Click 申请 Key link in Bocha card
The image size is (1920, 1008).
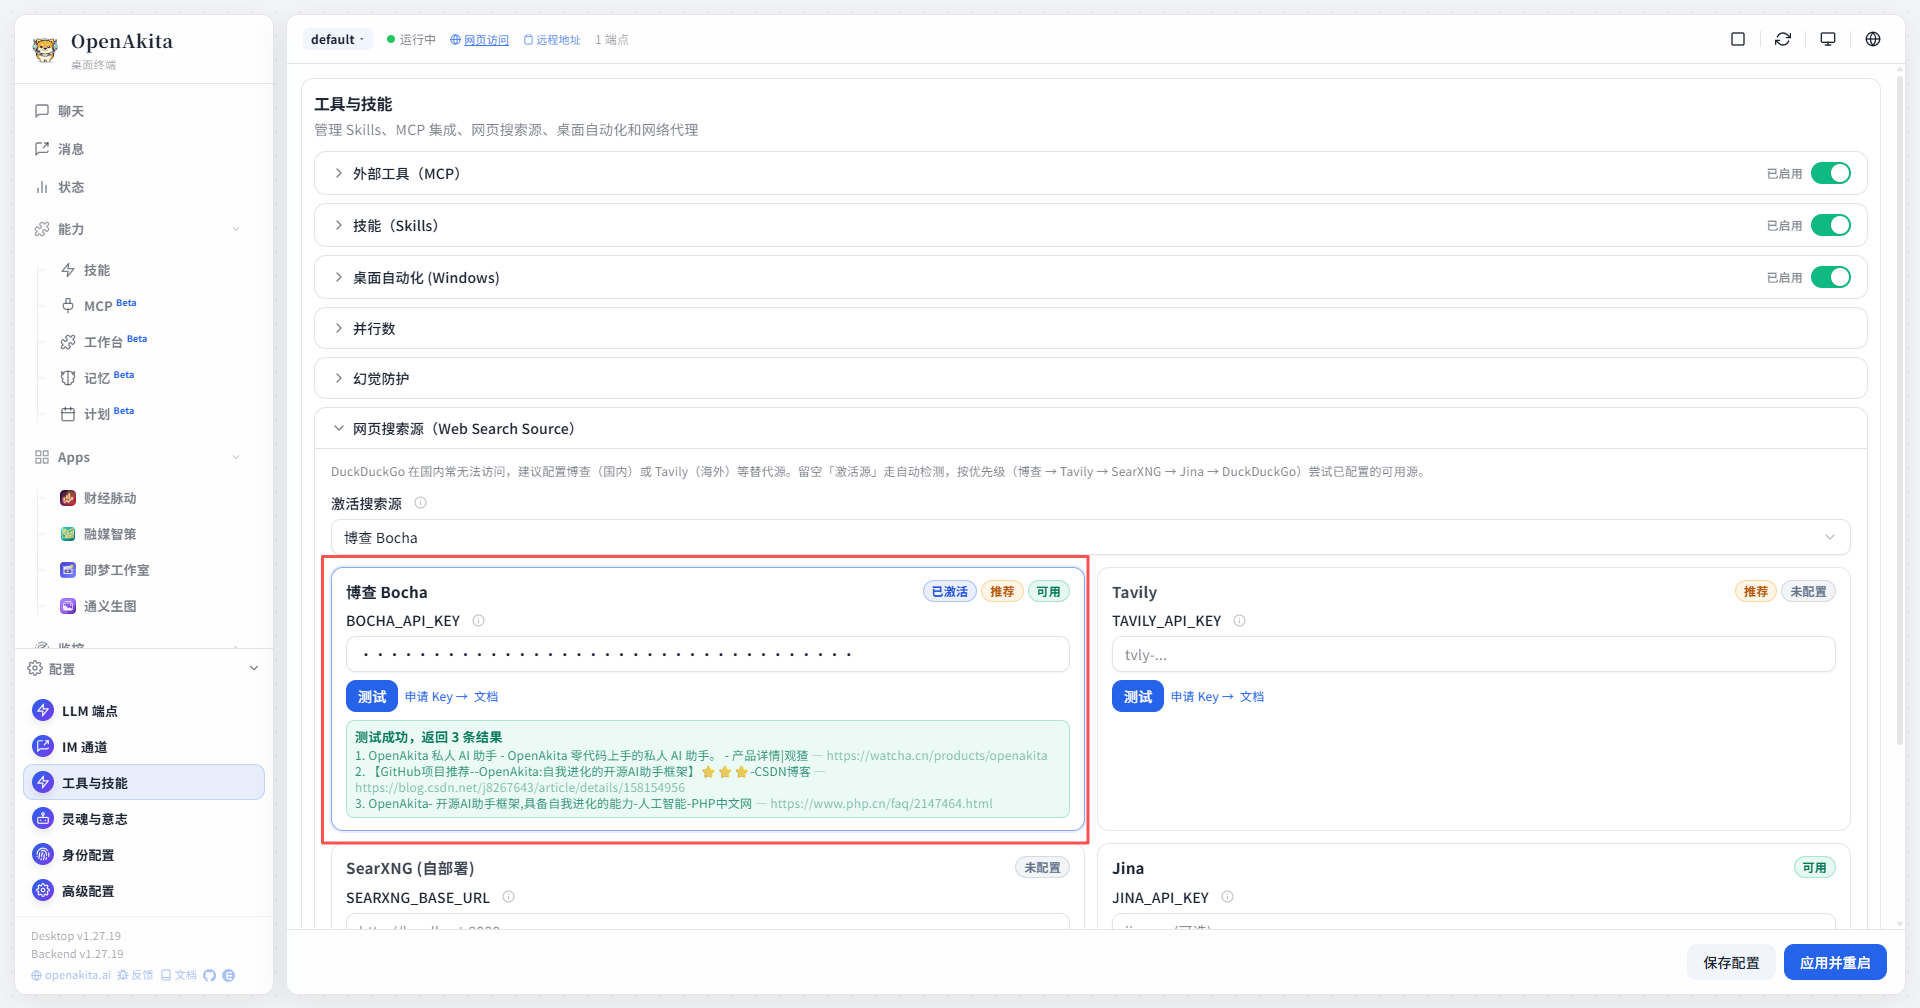point(436,697)
